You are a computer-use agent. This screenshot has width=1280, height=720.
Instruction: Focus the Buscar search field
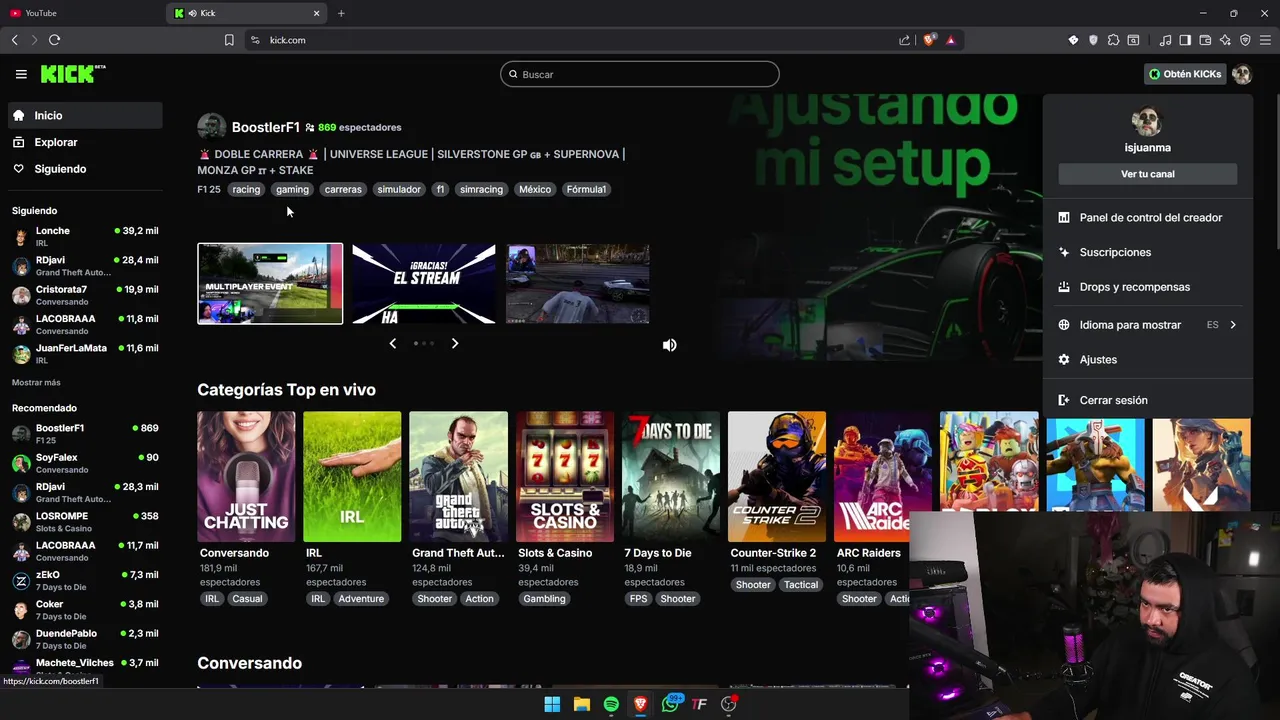click(640, 74)
